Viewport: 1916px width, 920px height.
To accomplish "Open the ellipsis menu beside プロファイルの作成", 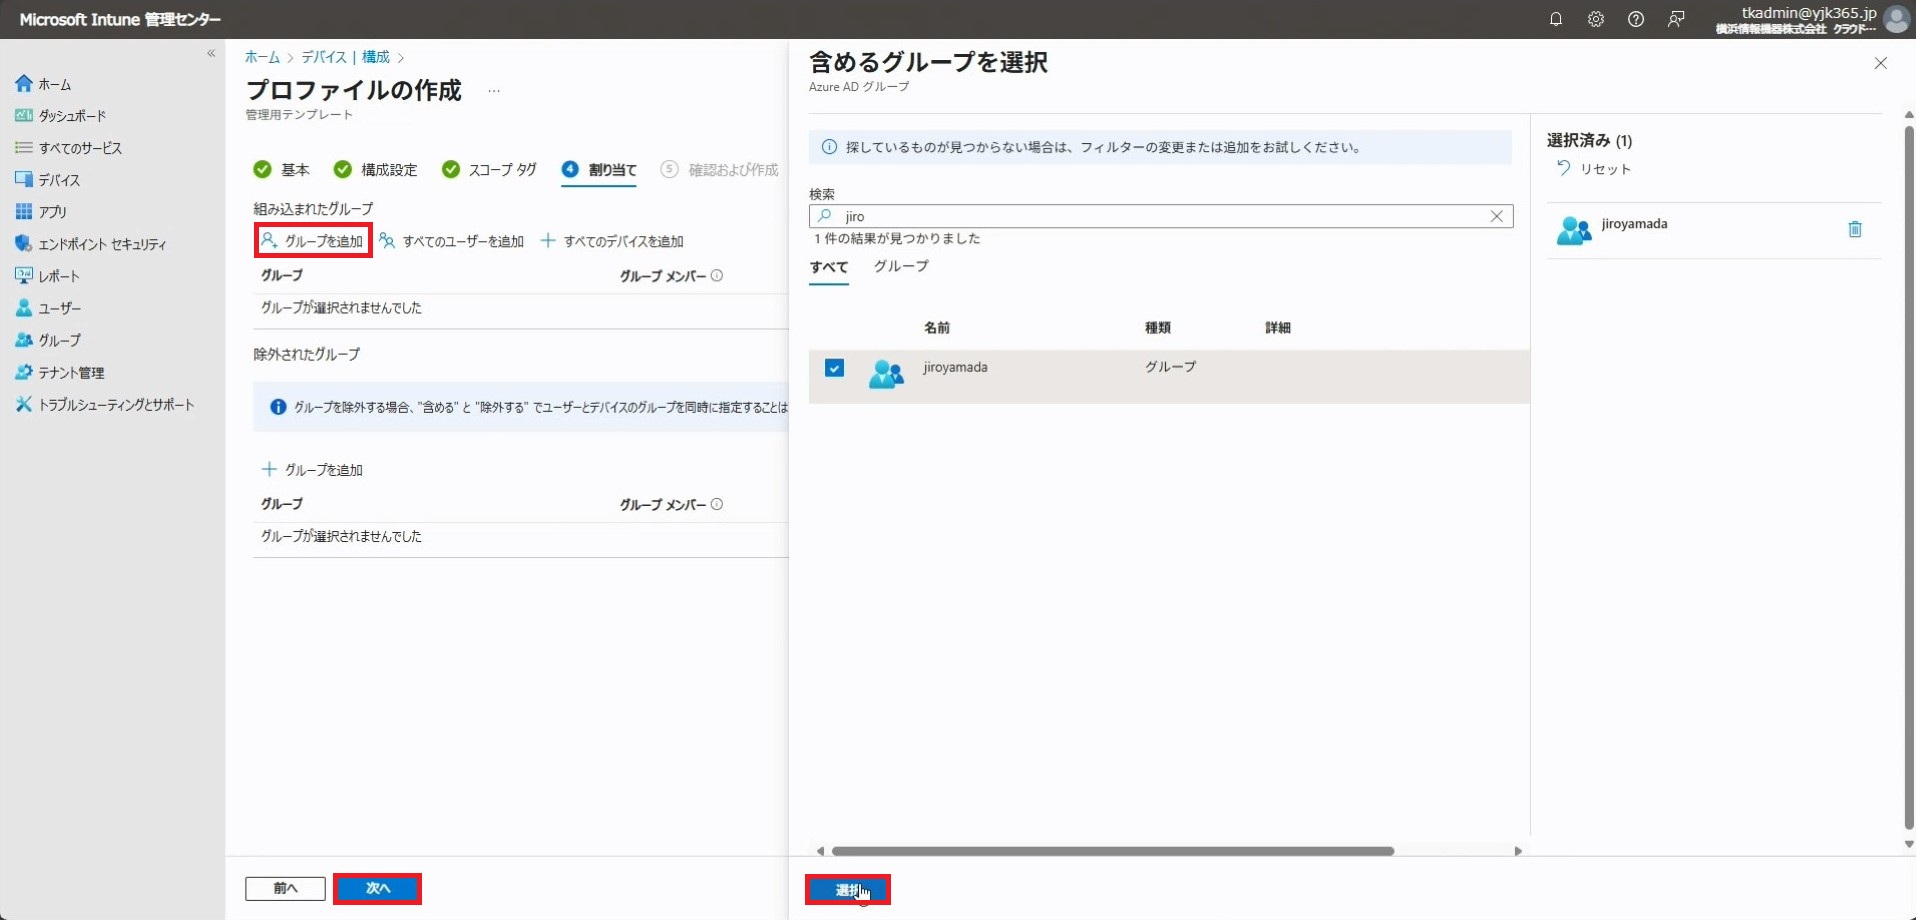I will tap(494, 91).
